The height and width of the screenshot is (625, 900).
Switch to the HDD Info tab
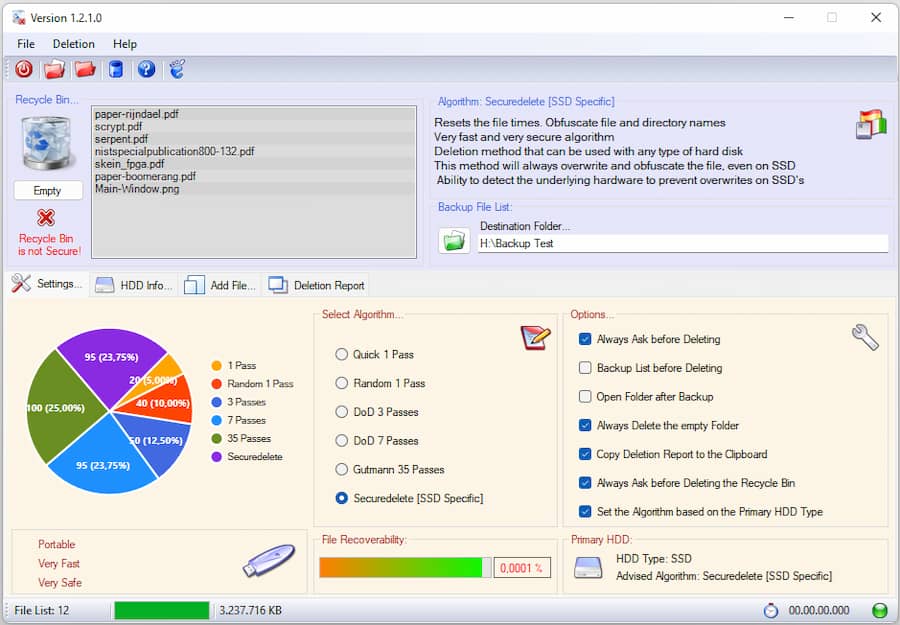pos(134,285)
